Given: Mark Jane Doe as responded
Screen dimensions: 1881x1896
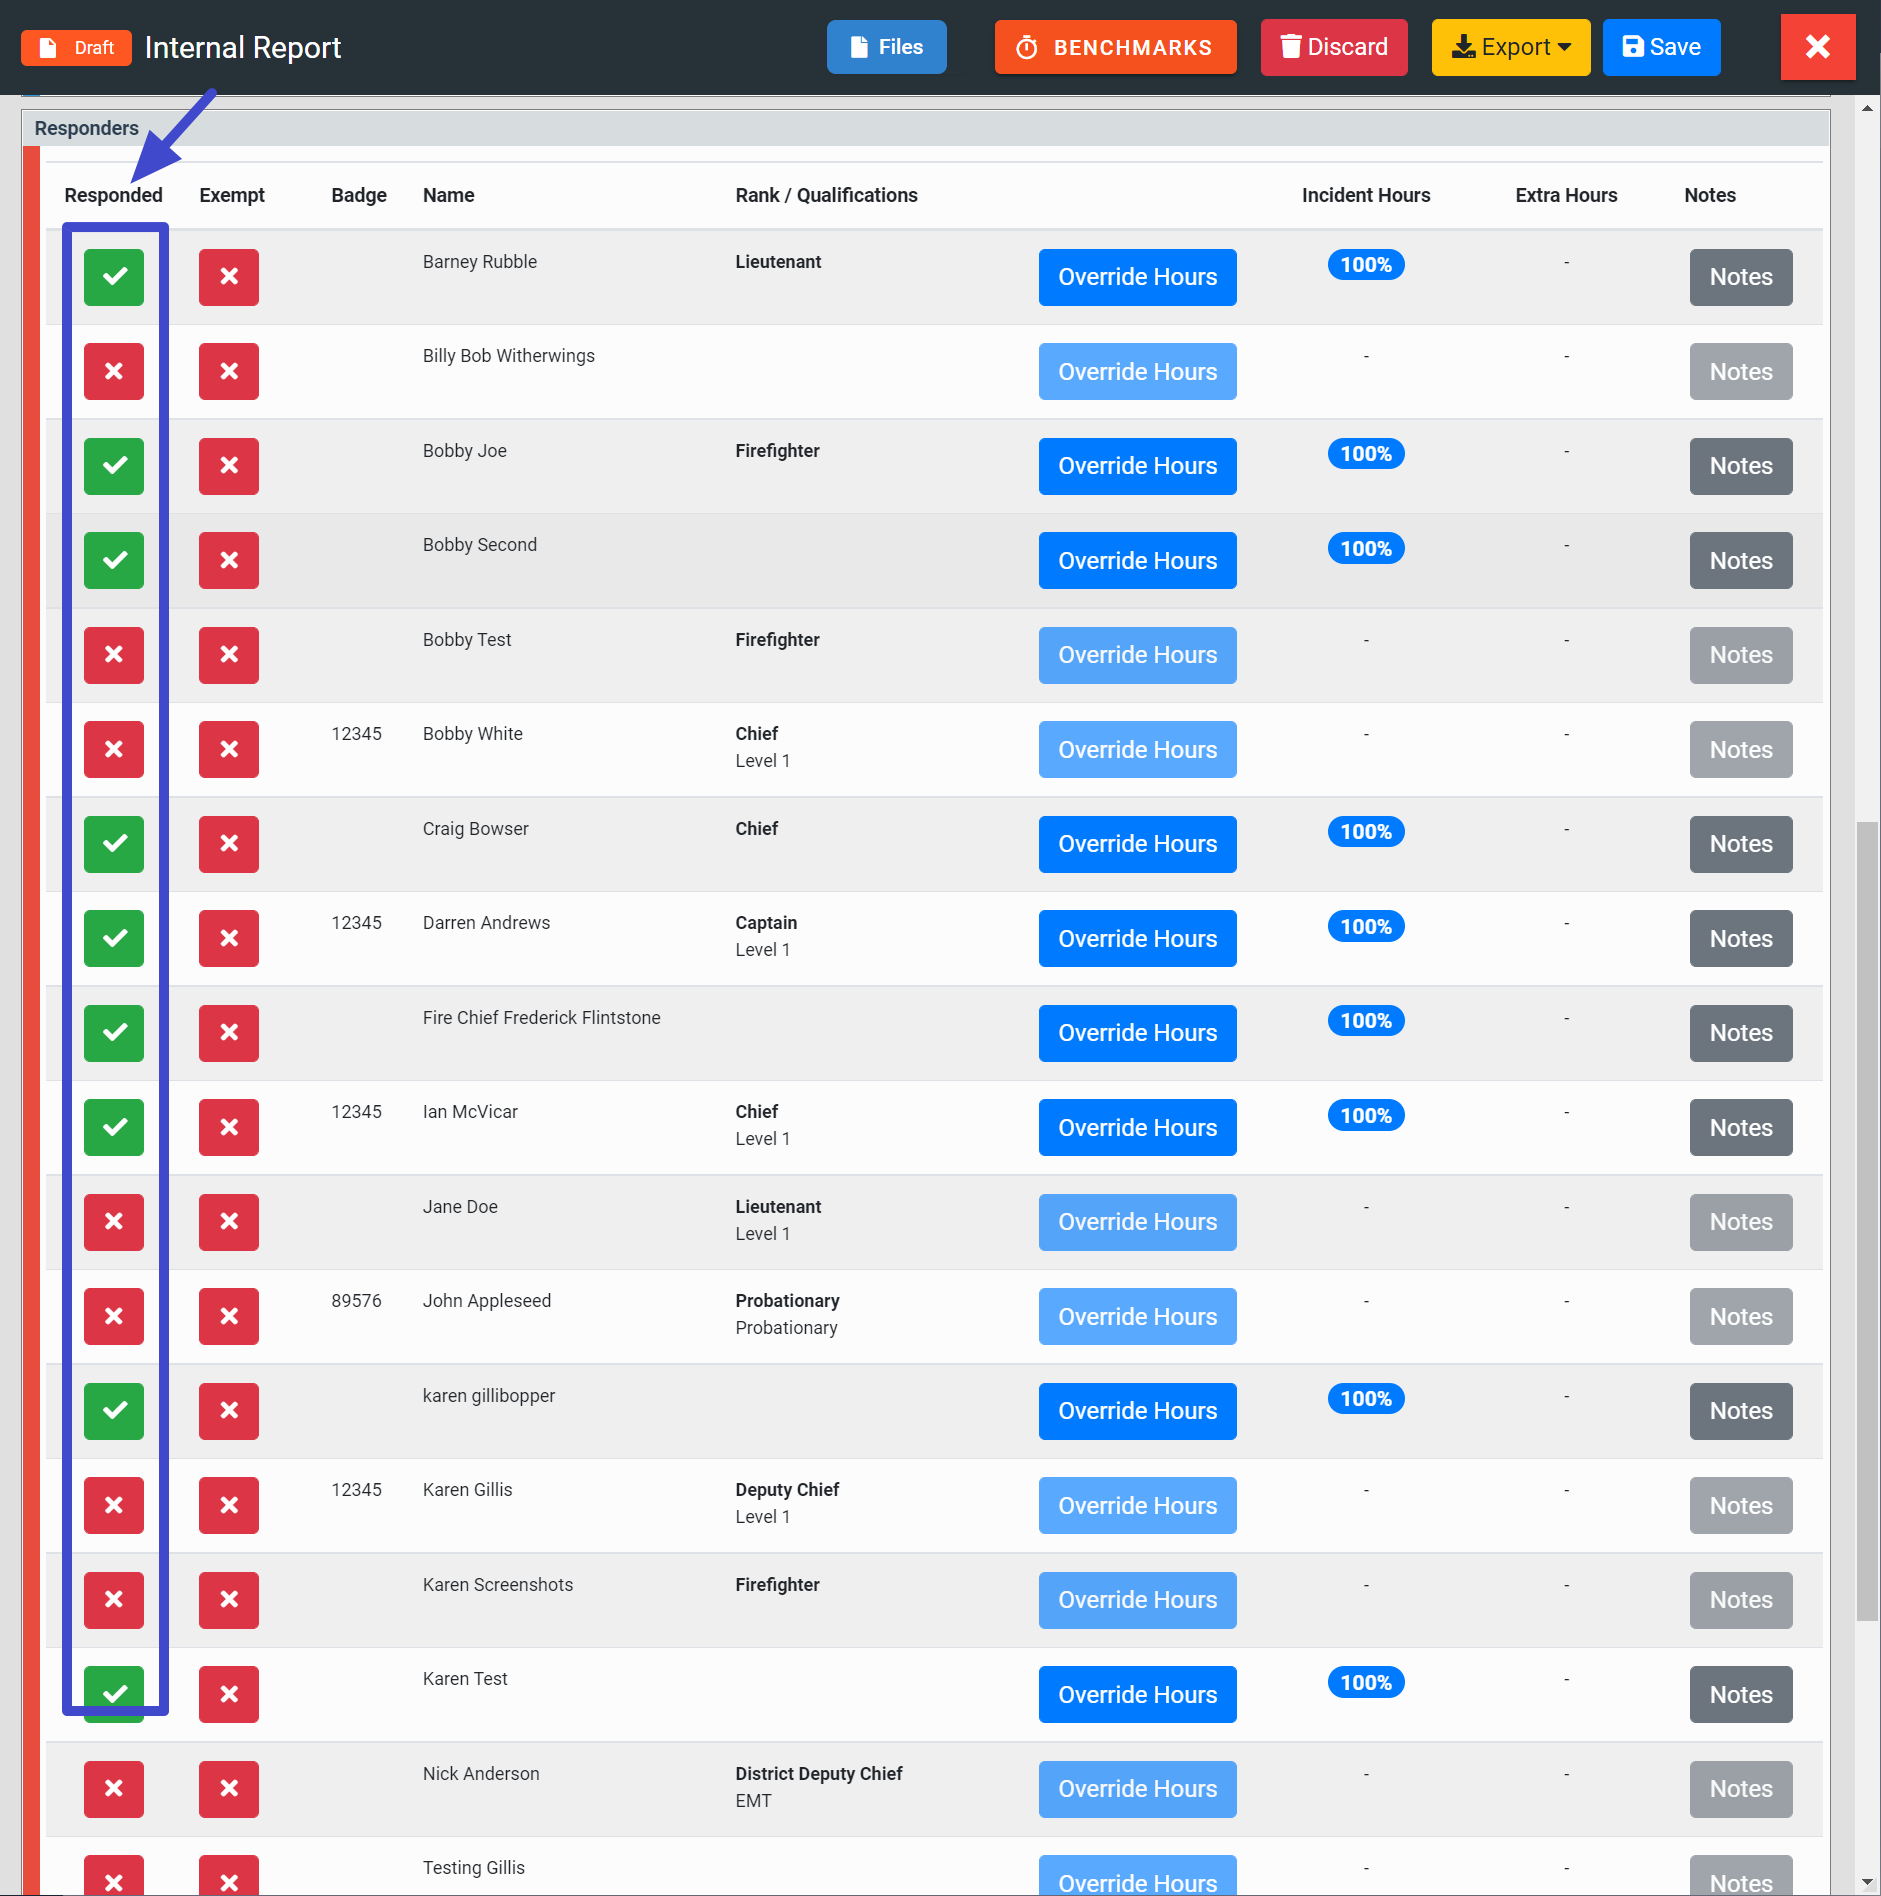Looking at the screenshot, I should pyautogui.click(x=114, y=1222).
